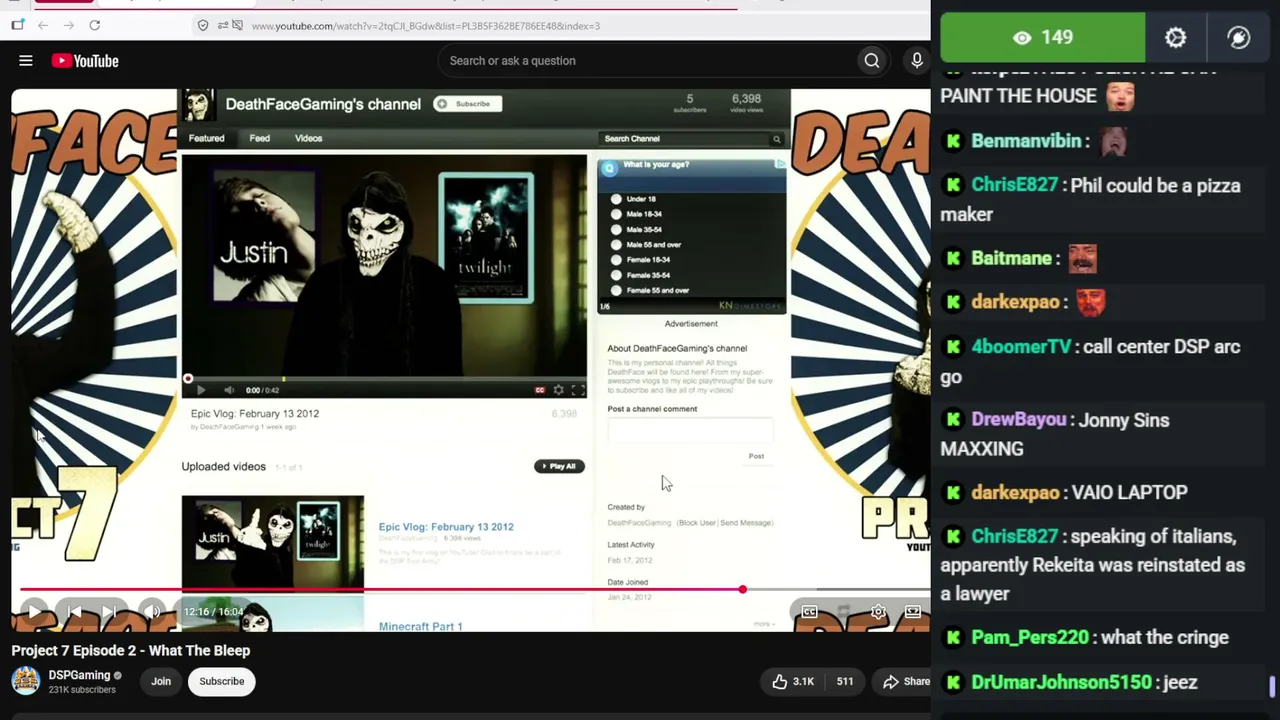Click chat username DrewBayou
1280x720 pixels.
click(x=1019, y=420)
